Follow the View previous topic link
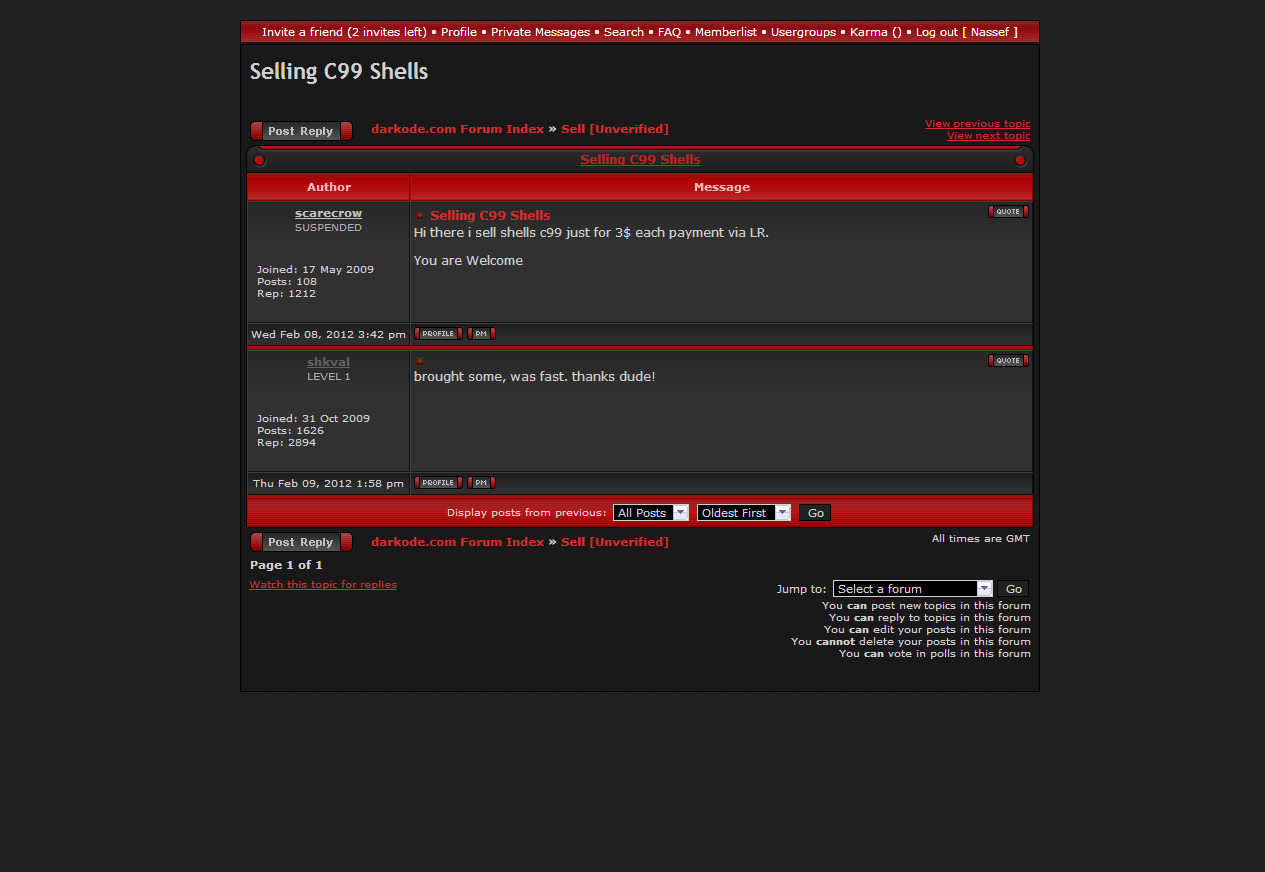 pyautogui.click(x=977, y=124)
